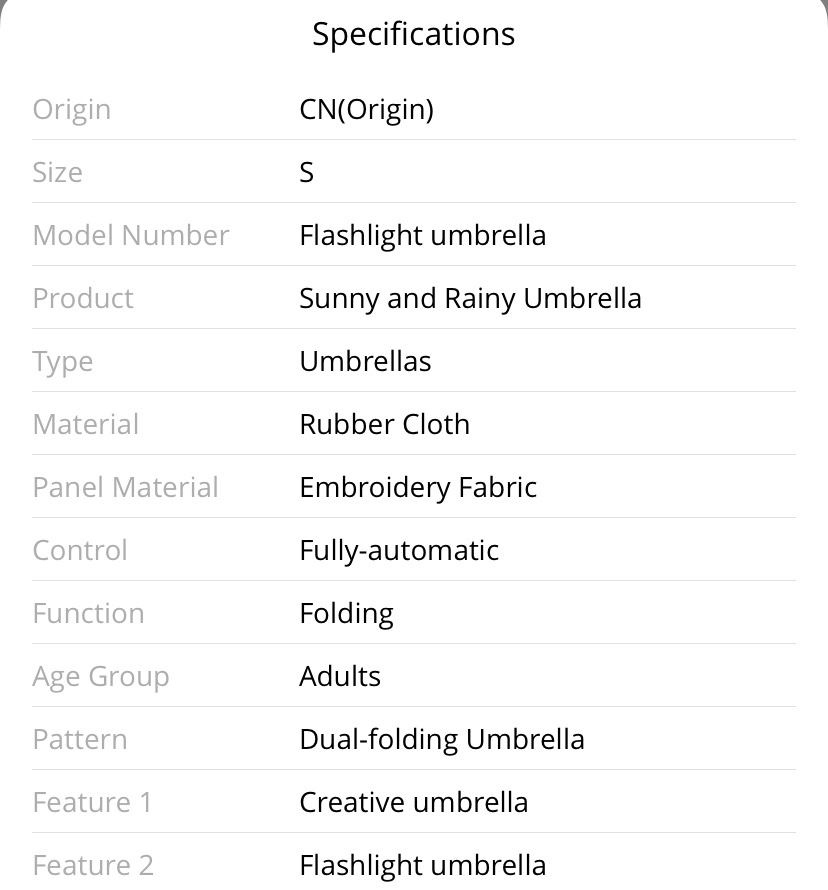Click the Embroidery Fabric value
Image resolution: width=828 pixels, height=890 pixels.
coord(418,488)
